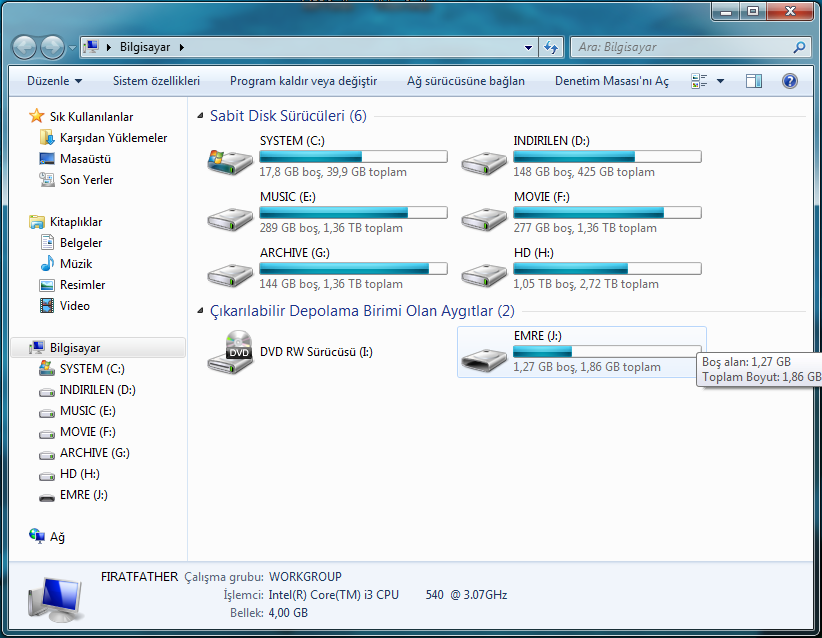Click the Ara: Bilgisayar search field
Screen dimensions: 822x638
coord(680,47)
